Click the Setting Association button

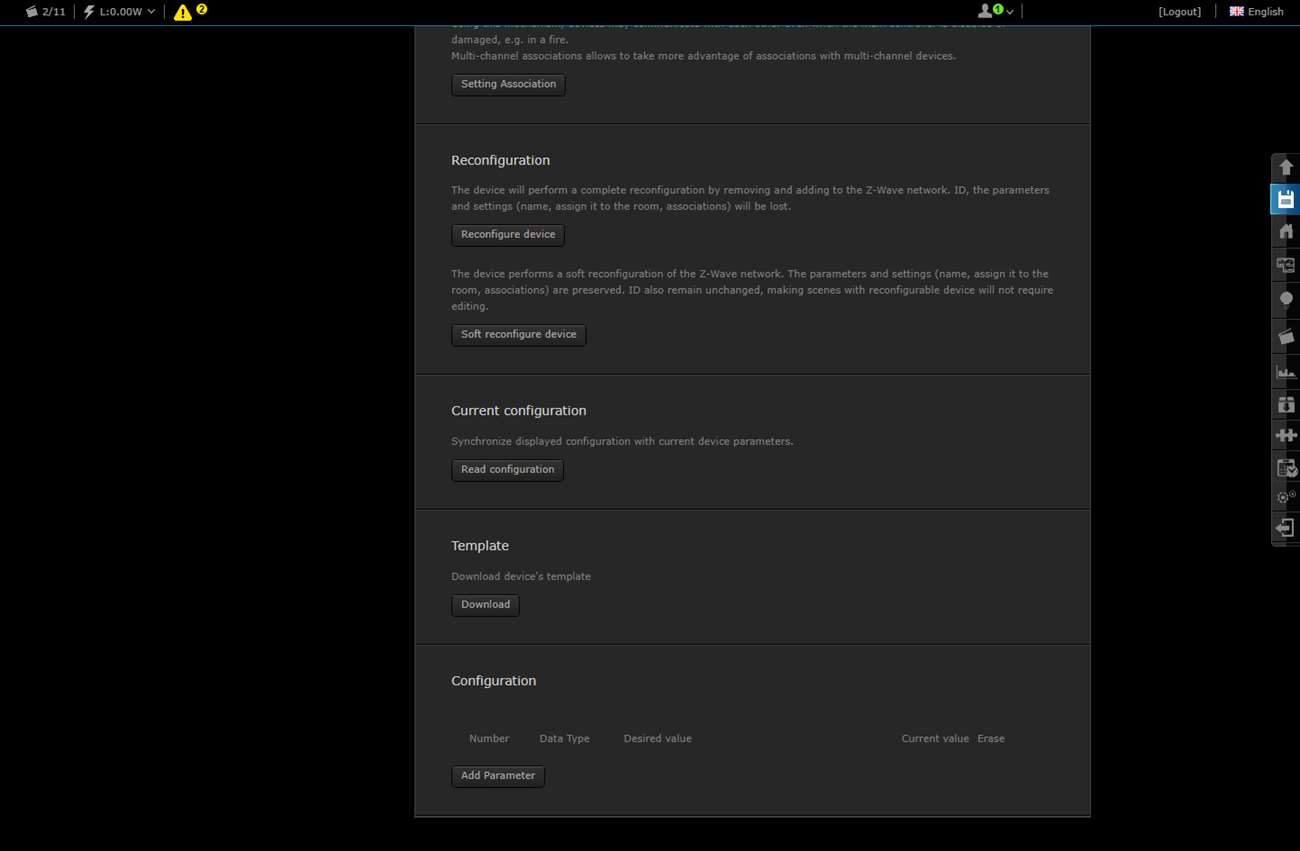tap(508, 85)
